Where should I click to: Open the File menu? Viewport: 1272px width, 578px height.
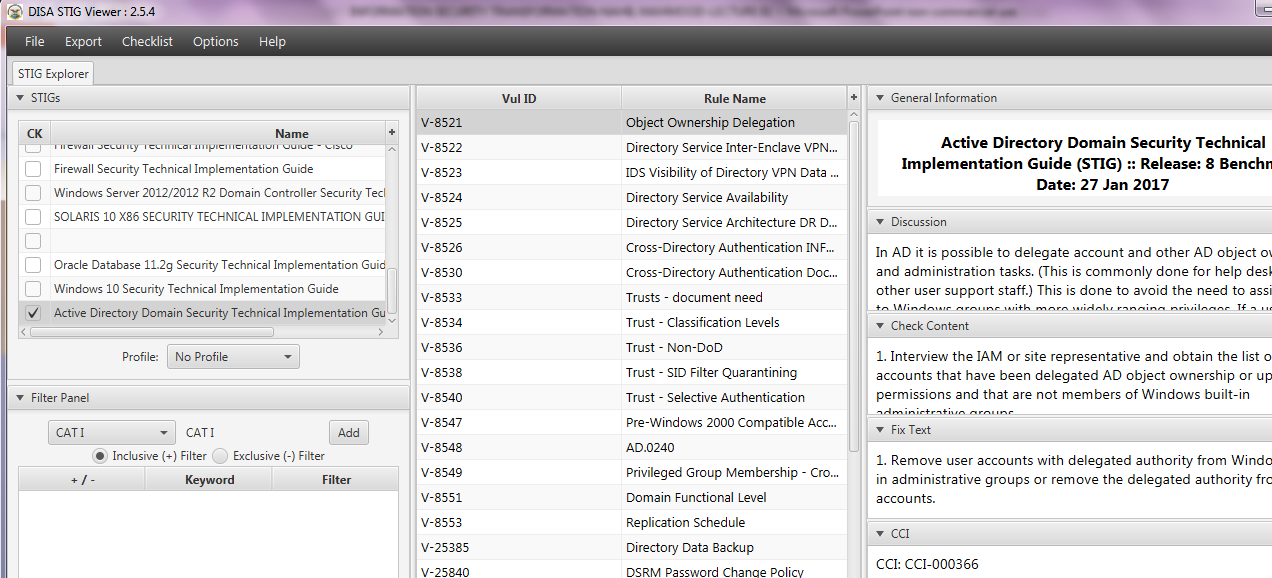click(x=35, y=41)
